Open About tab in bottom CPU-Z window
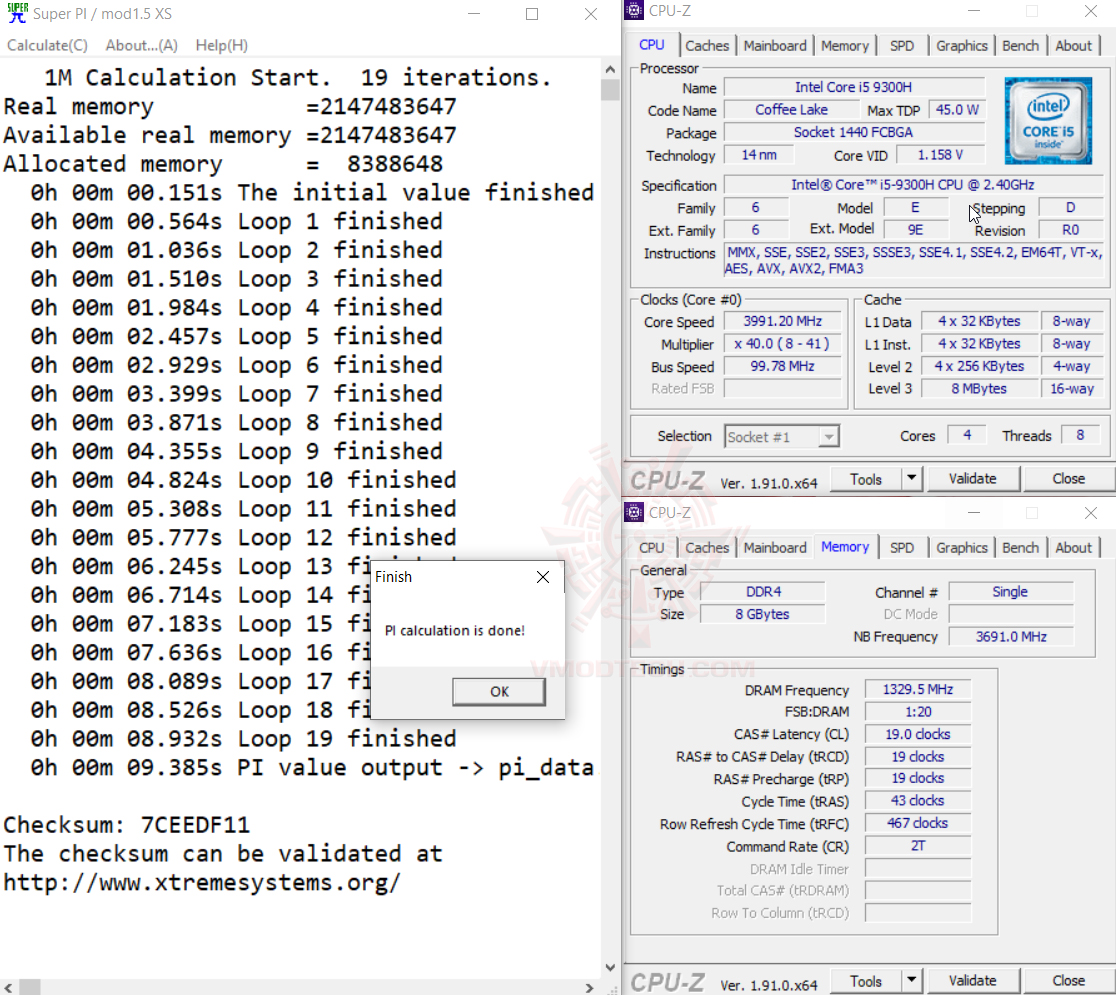This screenshot has width=1116, height=995. point(1073,547)
